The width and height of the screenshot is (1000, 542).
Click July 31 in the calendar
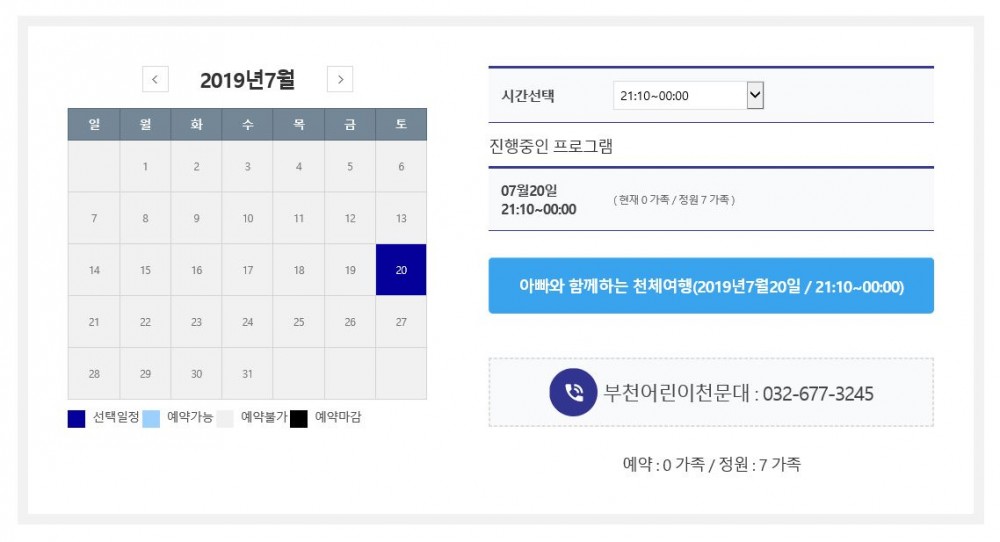[248, 374]
